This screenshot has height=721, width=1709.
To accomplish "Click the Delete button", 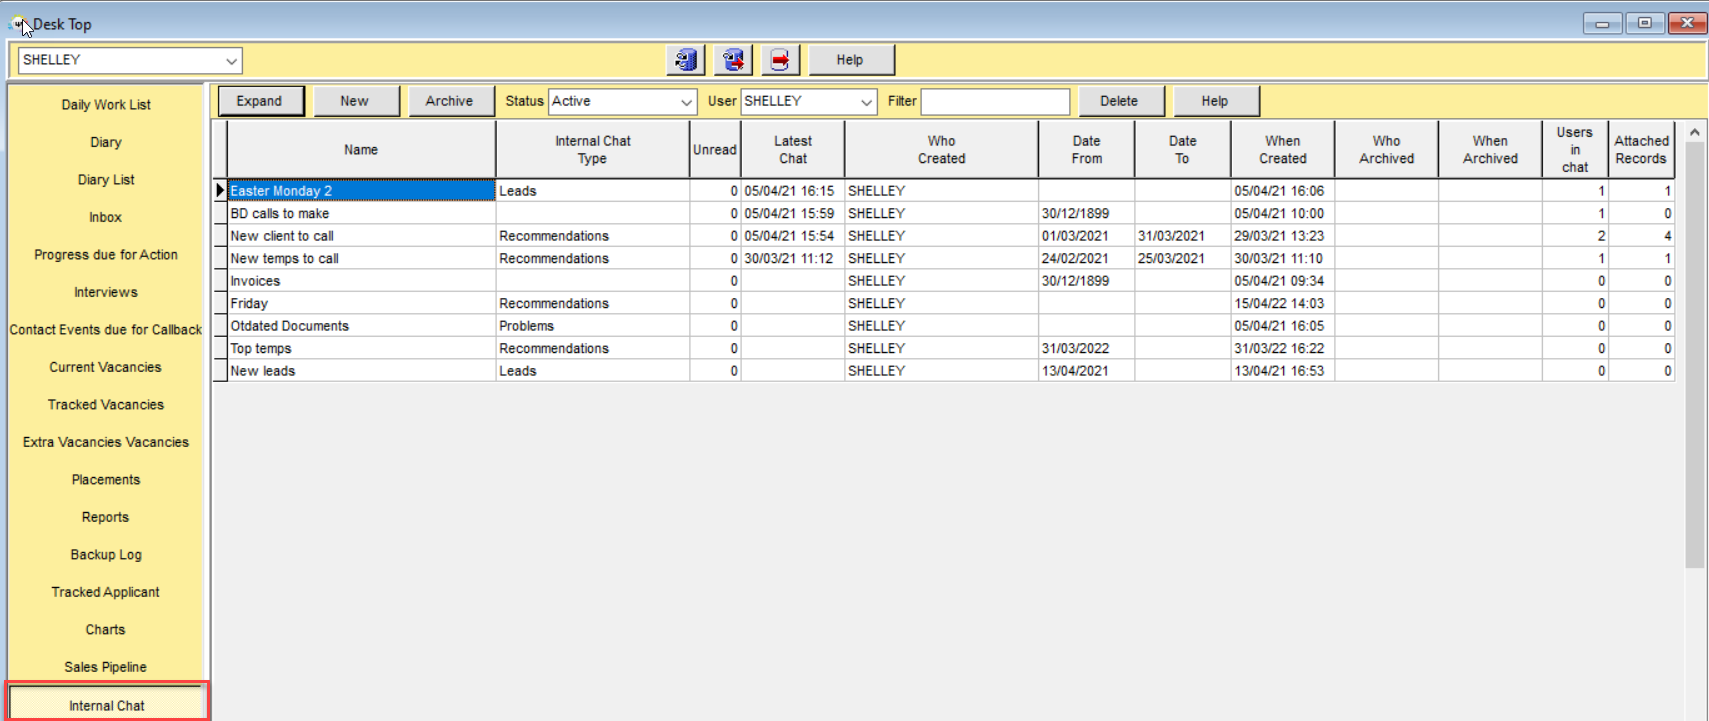I will (x=1119, y=101).
